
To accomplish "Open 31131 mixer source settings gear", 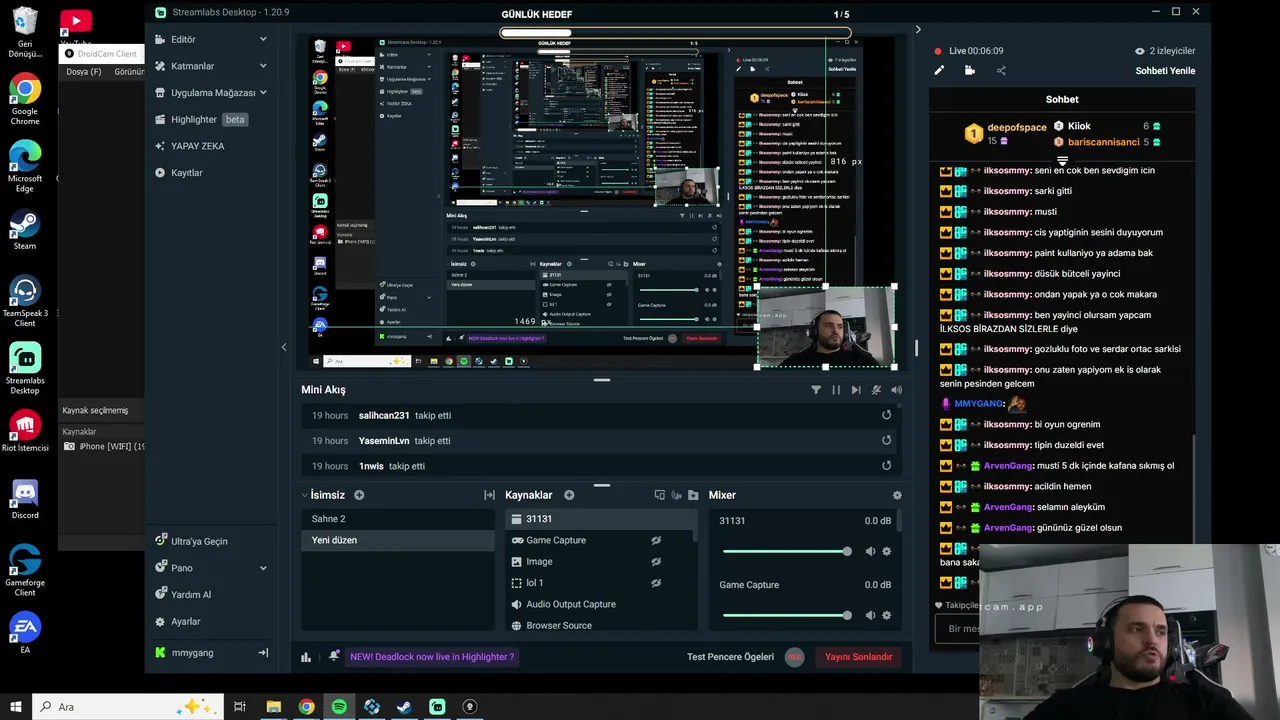I will pos(886,551).
